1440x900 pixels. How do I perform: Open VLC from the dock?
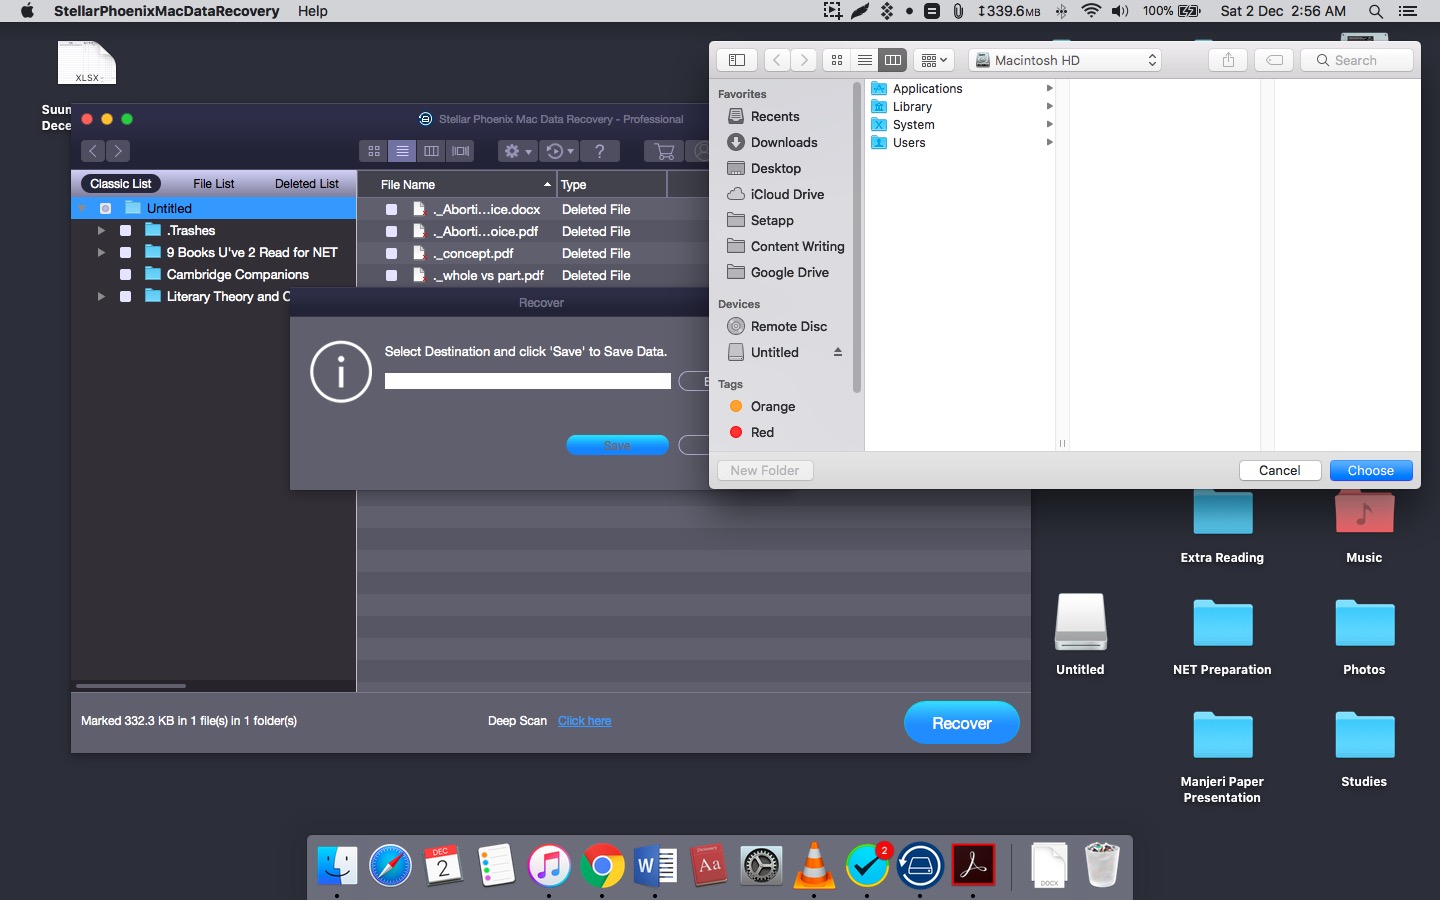814,865
